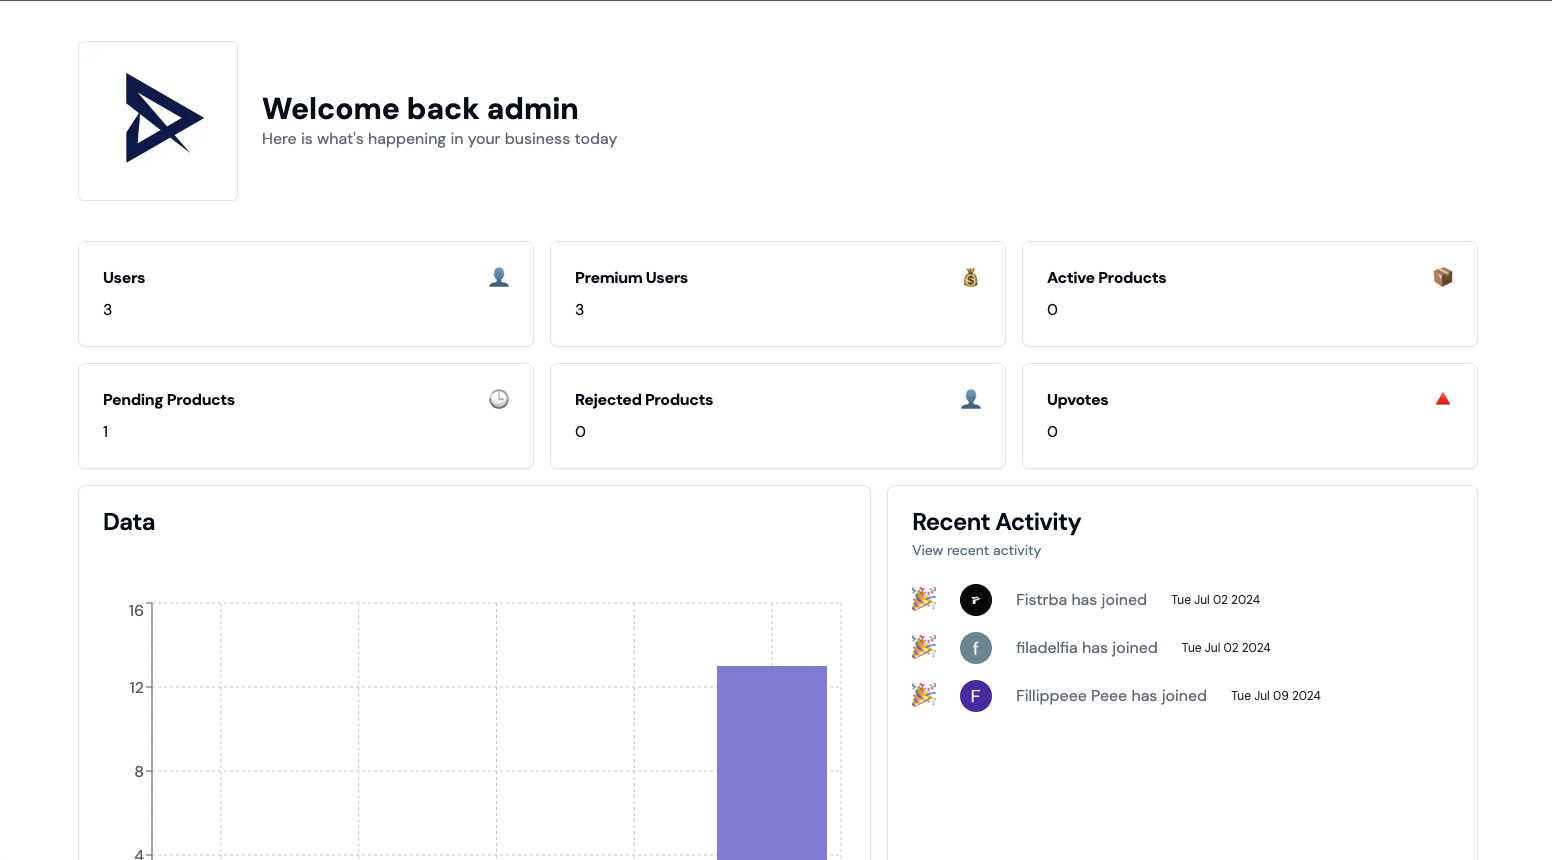1552x860 pixels.
Task: Click the person icon on Rejected Products
Action: point(971,399)
